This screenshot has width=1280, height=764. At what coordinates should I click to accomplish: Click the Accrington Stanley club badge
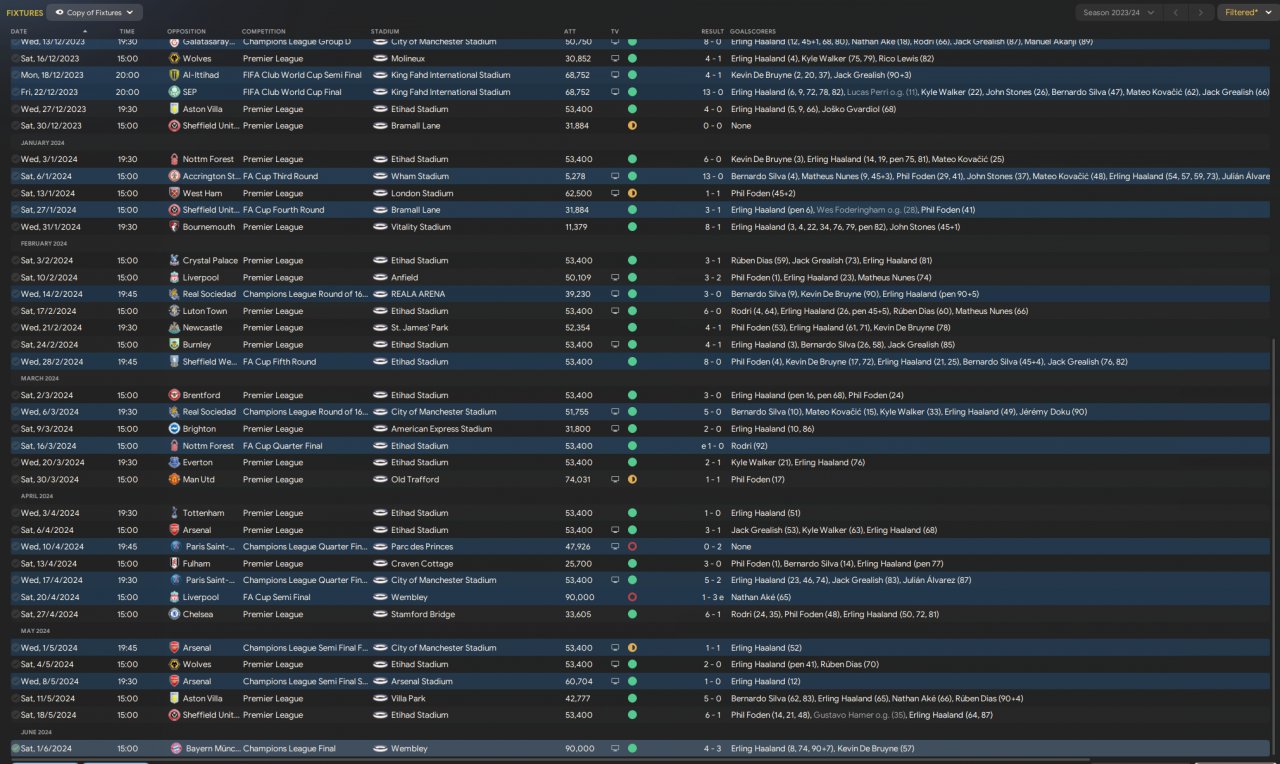(x=175, y=176)
